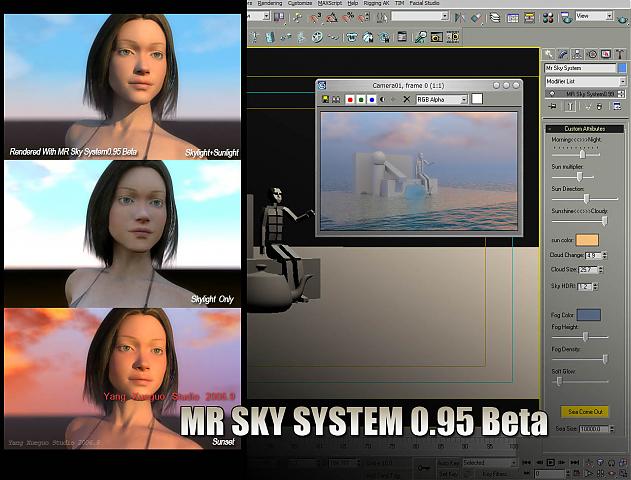Viewport: 631px width, 480px height.
Task: Adjust the Sun Direction slider
Action: click(x=586, y=199)
